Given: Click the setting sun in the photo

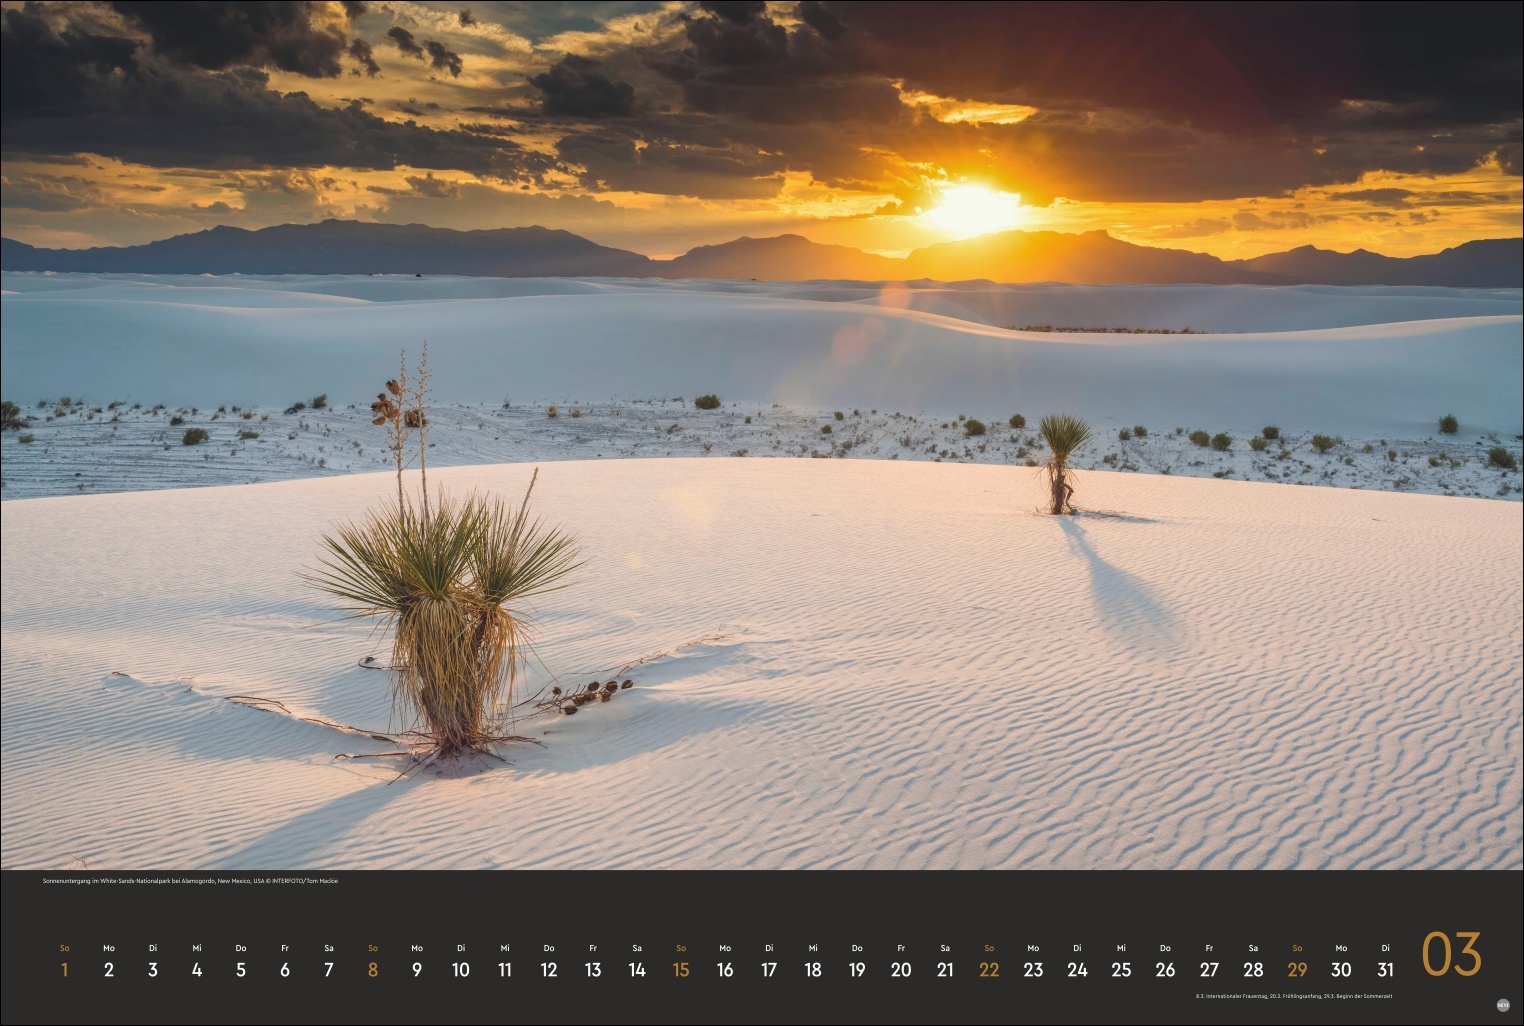Looking at the screenshot, I should [x=971, y=208].
